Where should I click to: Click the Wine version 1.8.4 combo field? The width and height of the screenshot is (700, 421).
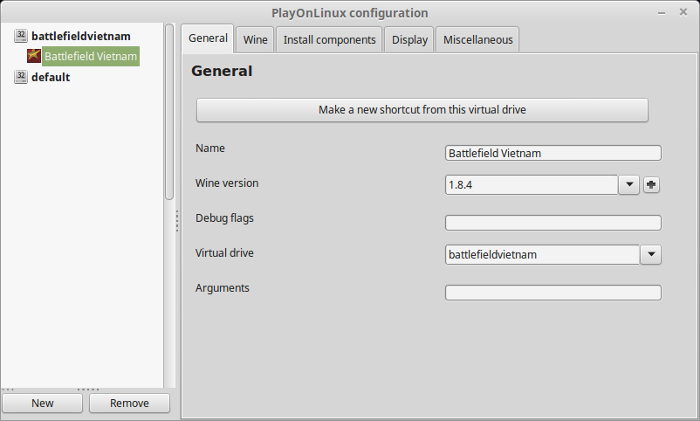(x=531, y=185)
